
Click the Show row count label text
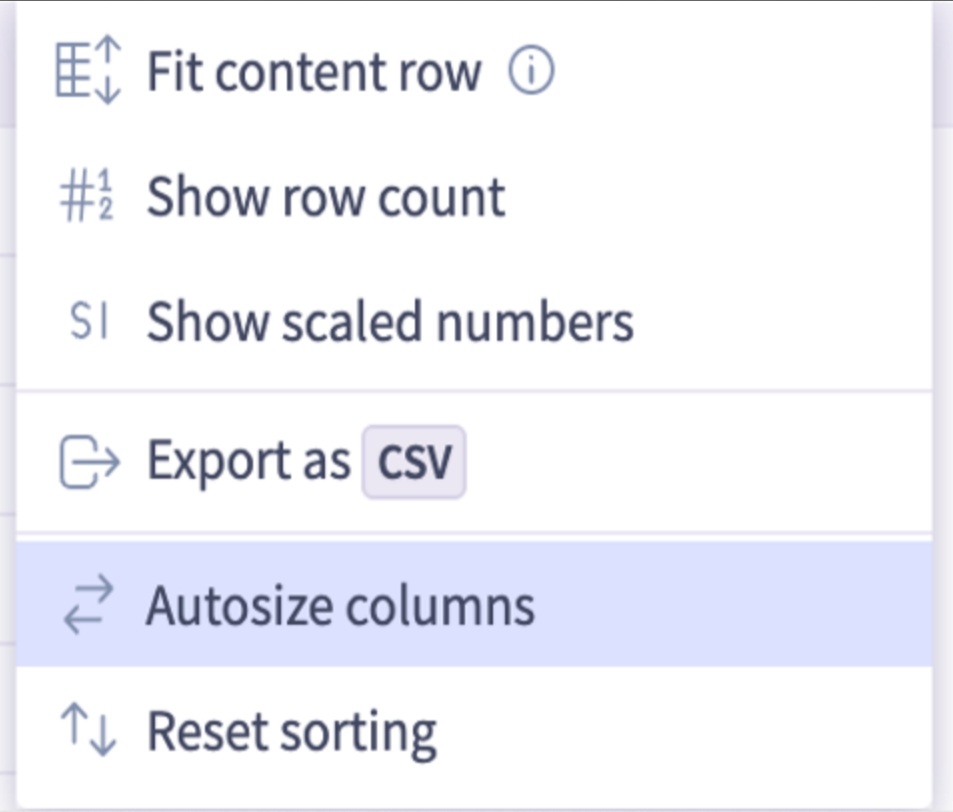point(325,196)
